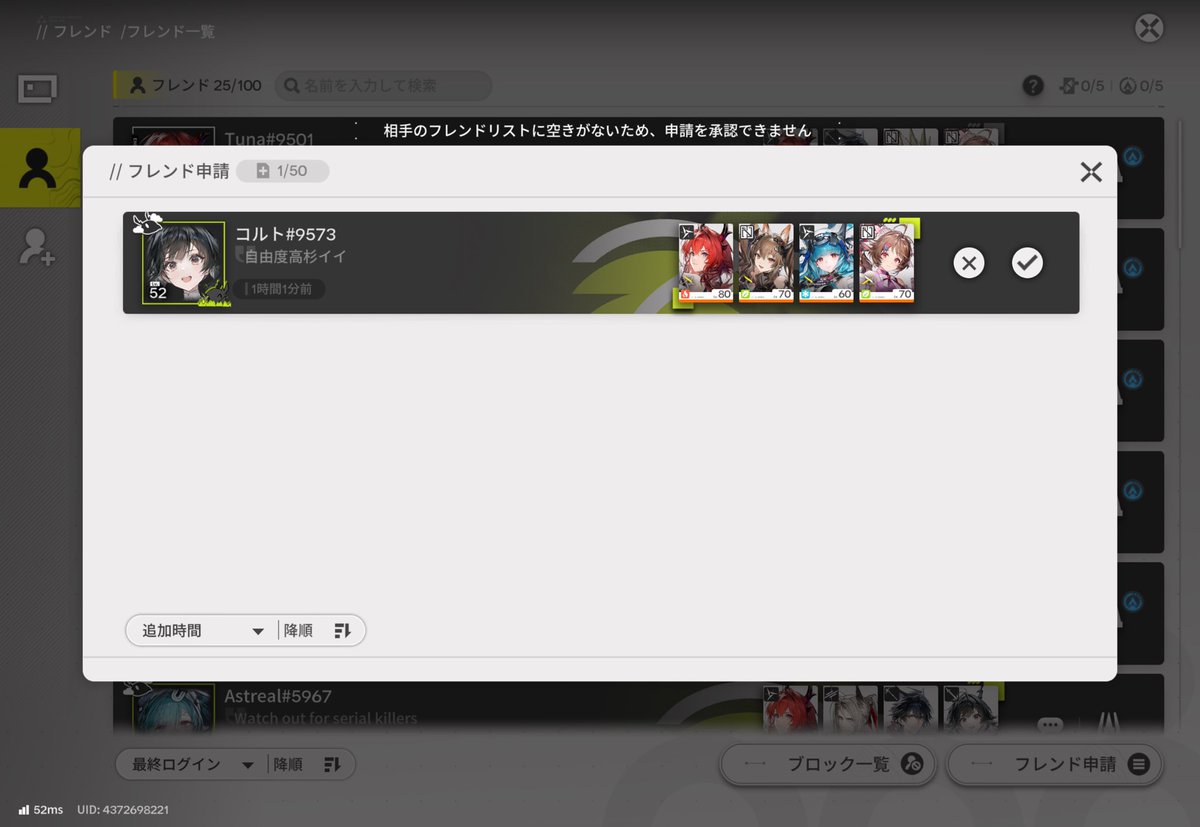Select the add friend sidebar tab
The image size is (1200, 827).
point(37,246)
